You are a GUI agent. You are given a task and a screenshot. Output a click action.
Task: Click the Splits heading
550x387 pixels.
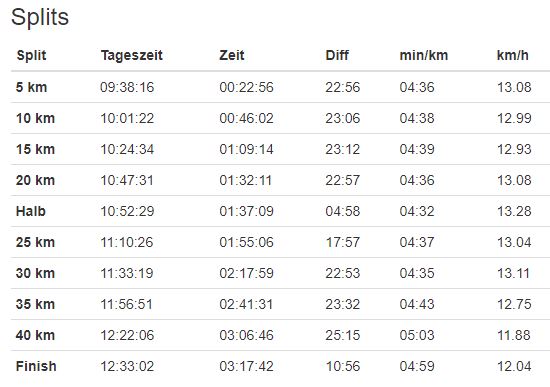40,18
